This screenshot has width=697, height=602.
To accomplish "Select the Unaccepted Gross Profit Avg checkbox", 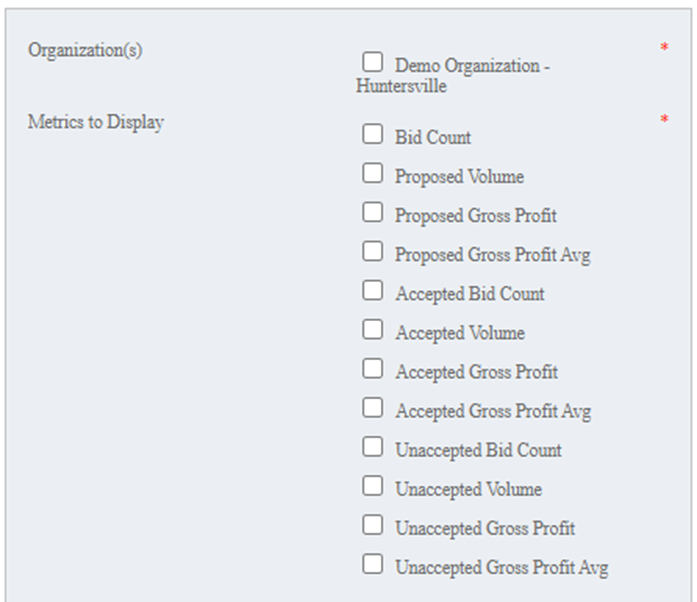I will [x=372, y=564].
